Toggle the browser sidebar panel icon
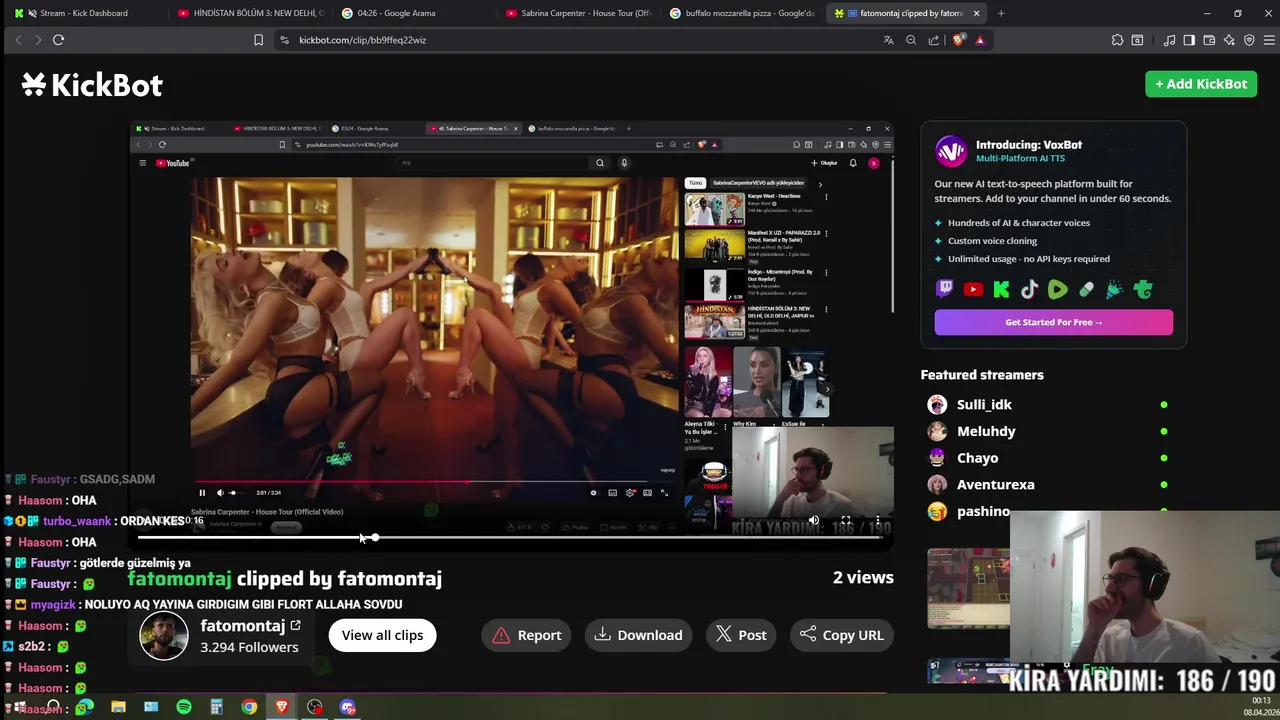 coord(1189,40)
